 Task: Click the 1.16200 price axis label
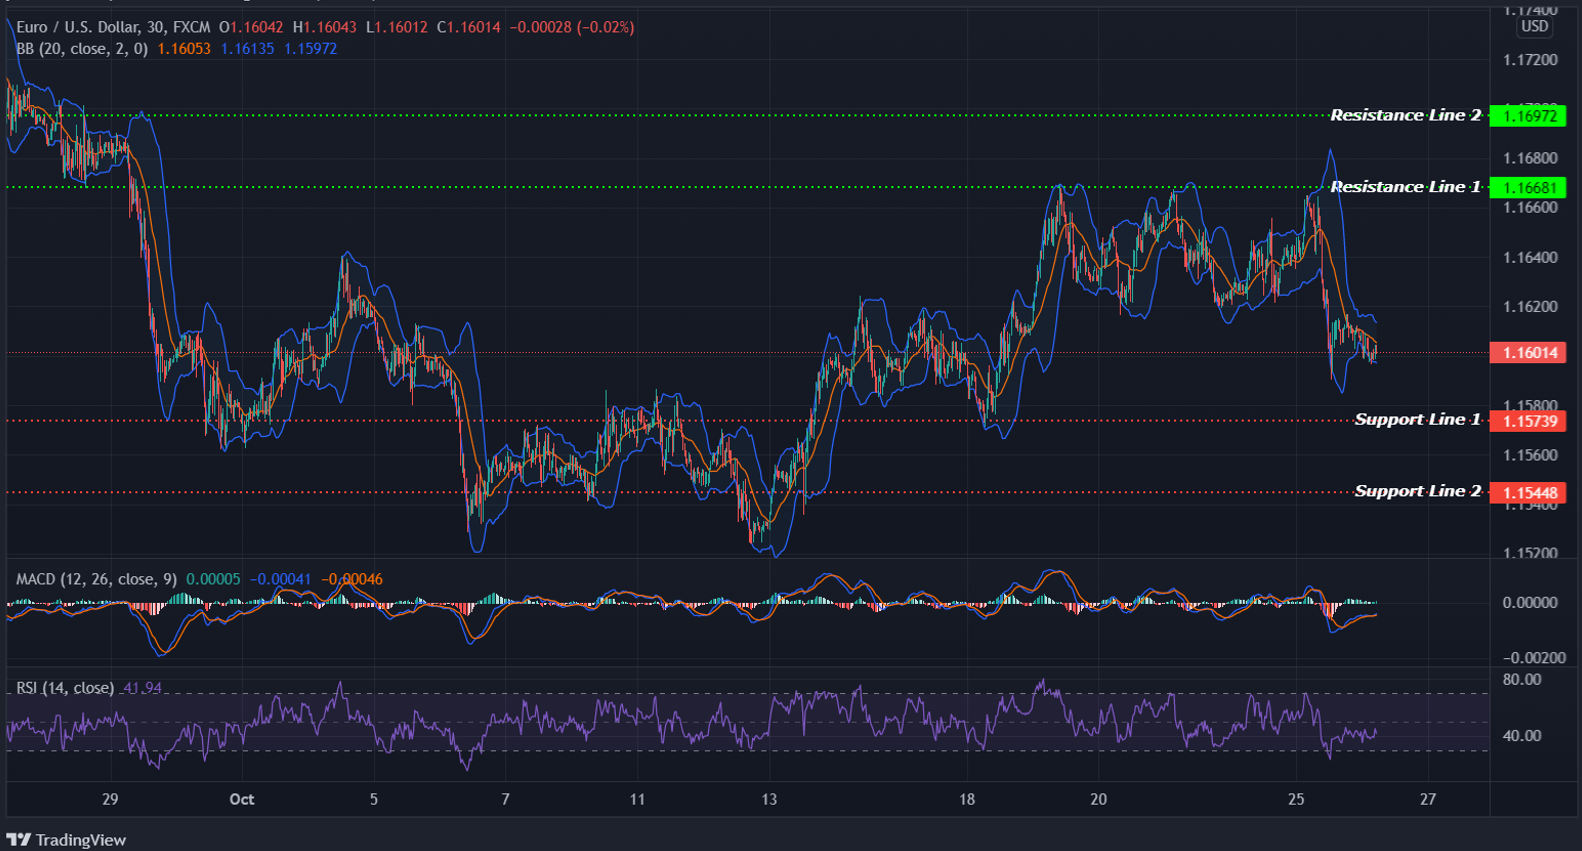pyautogui.click(x=1530, y=306)
